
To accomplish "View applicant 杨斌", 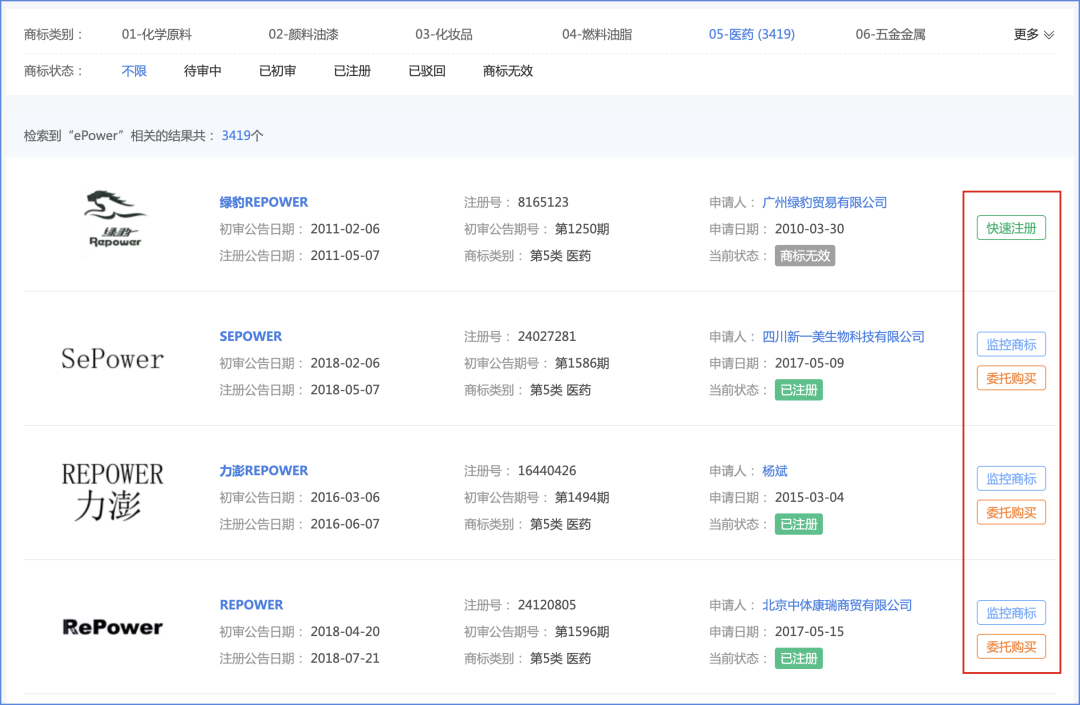I will point(775,471).
